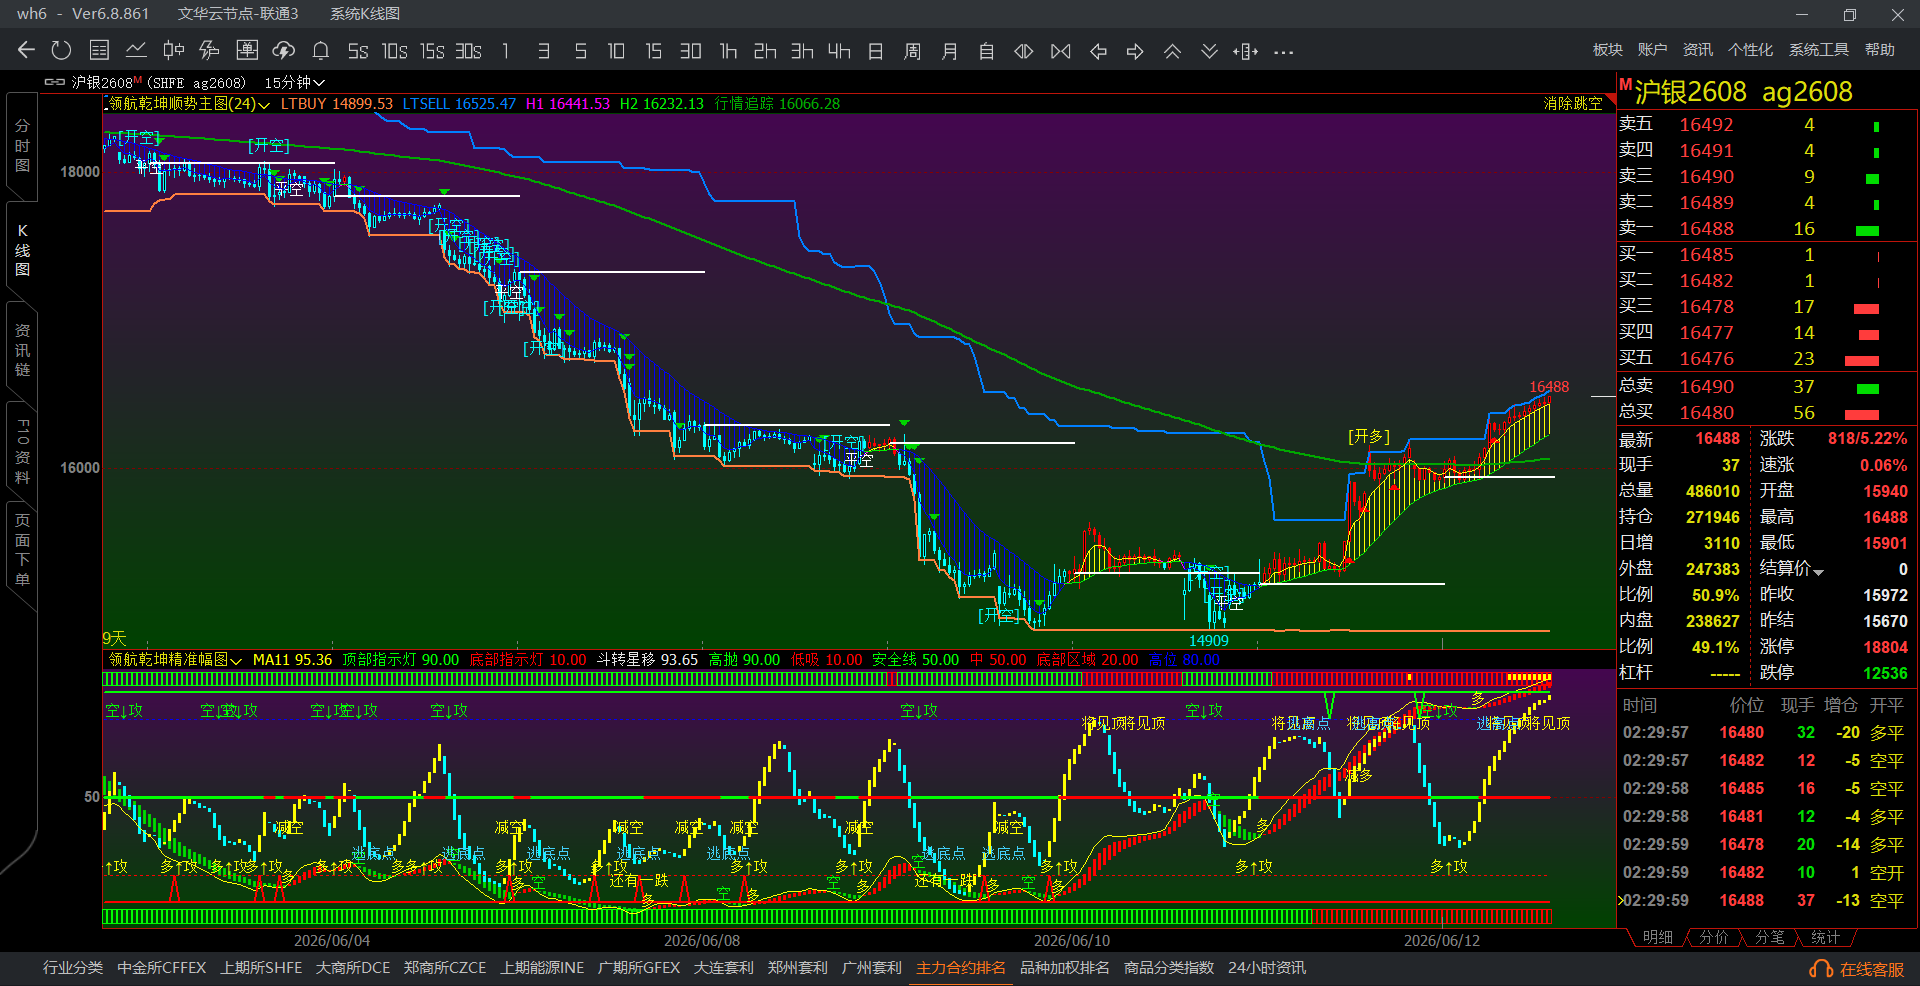Viewport: 1920px width, 986px height.
Task: Open 在线客服 online support
Action: click(x=1858, y=969)
